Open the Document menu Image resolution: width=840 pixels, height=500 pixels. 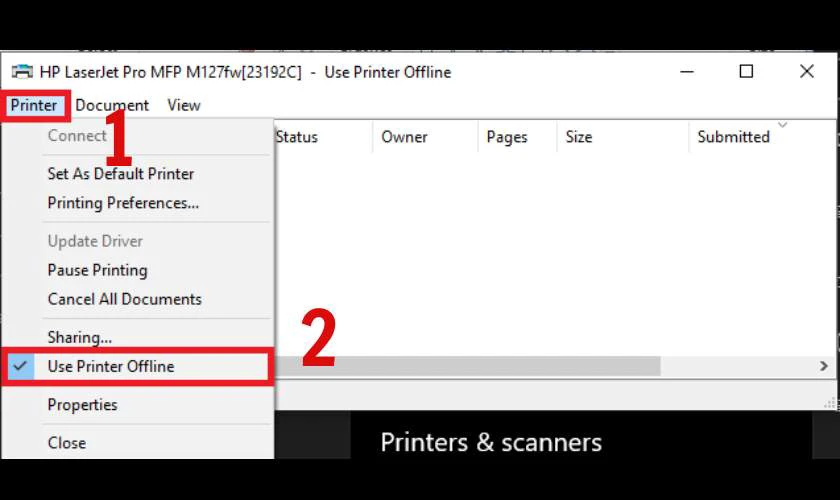tap(112, 106)
